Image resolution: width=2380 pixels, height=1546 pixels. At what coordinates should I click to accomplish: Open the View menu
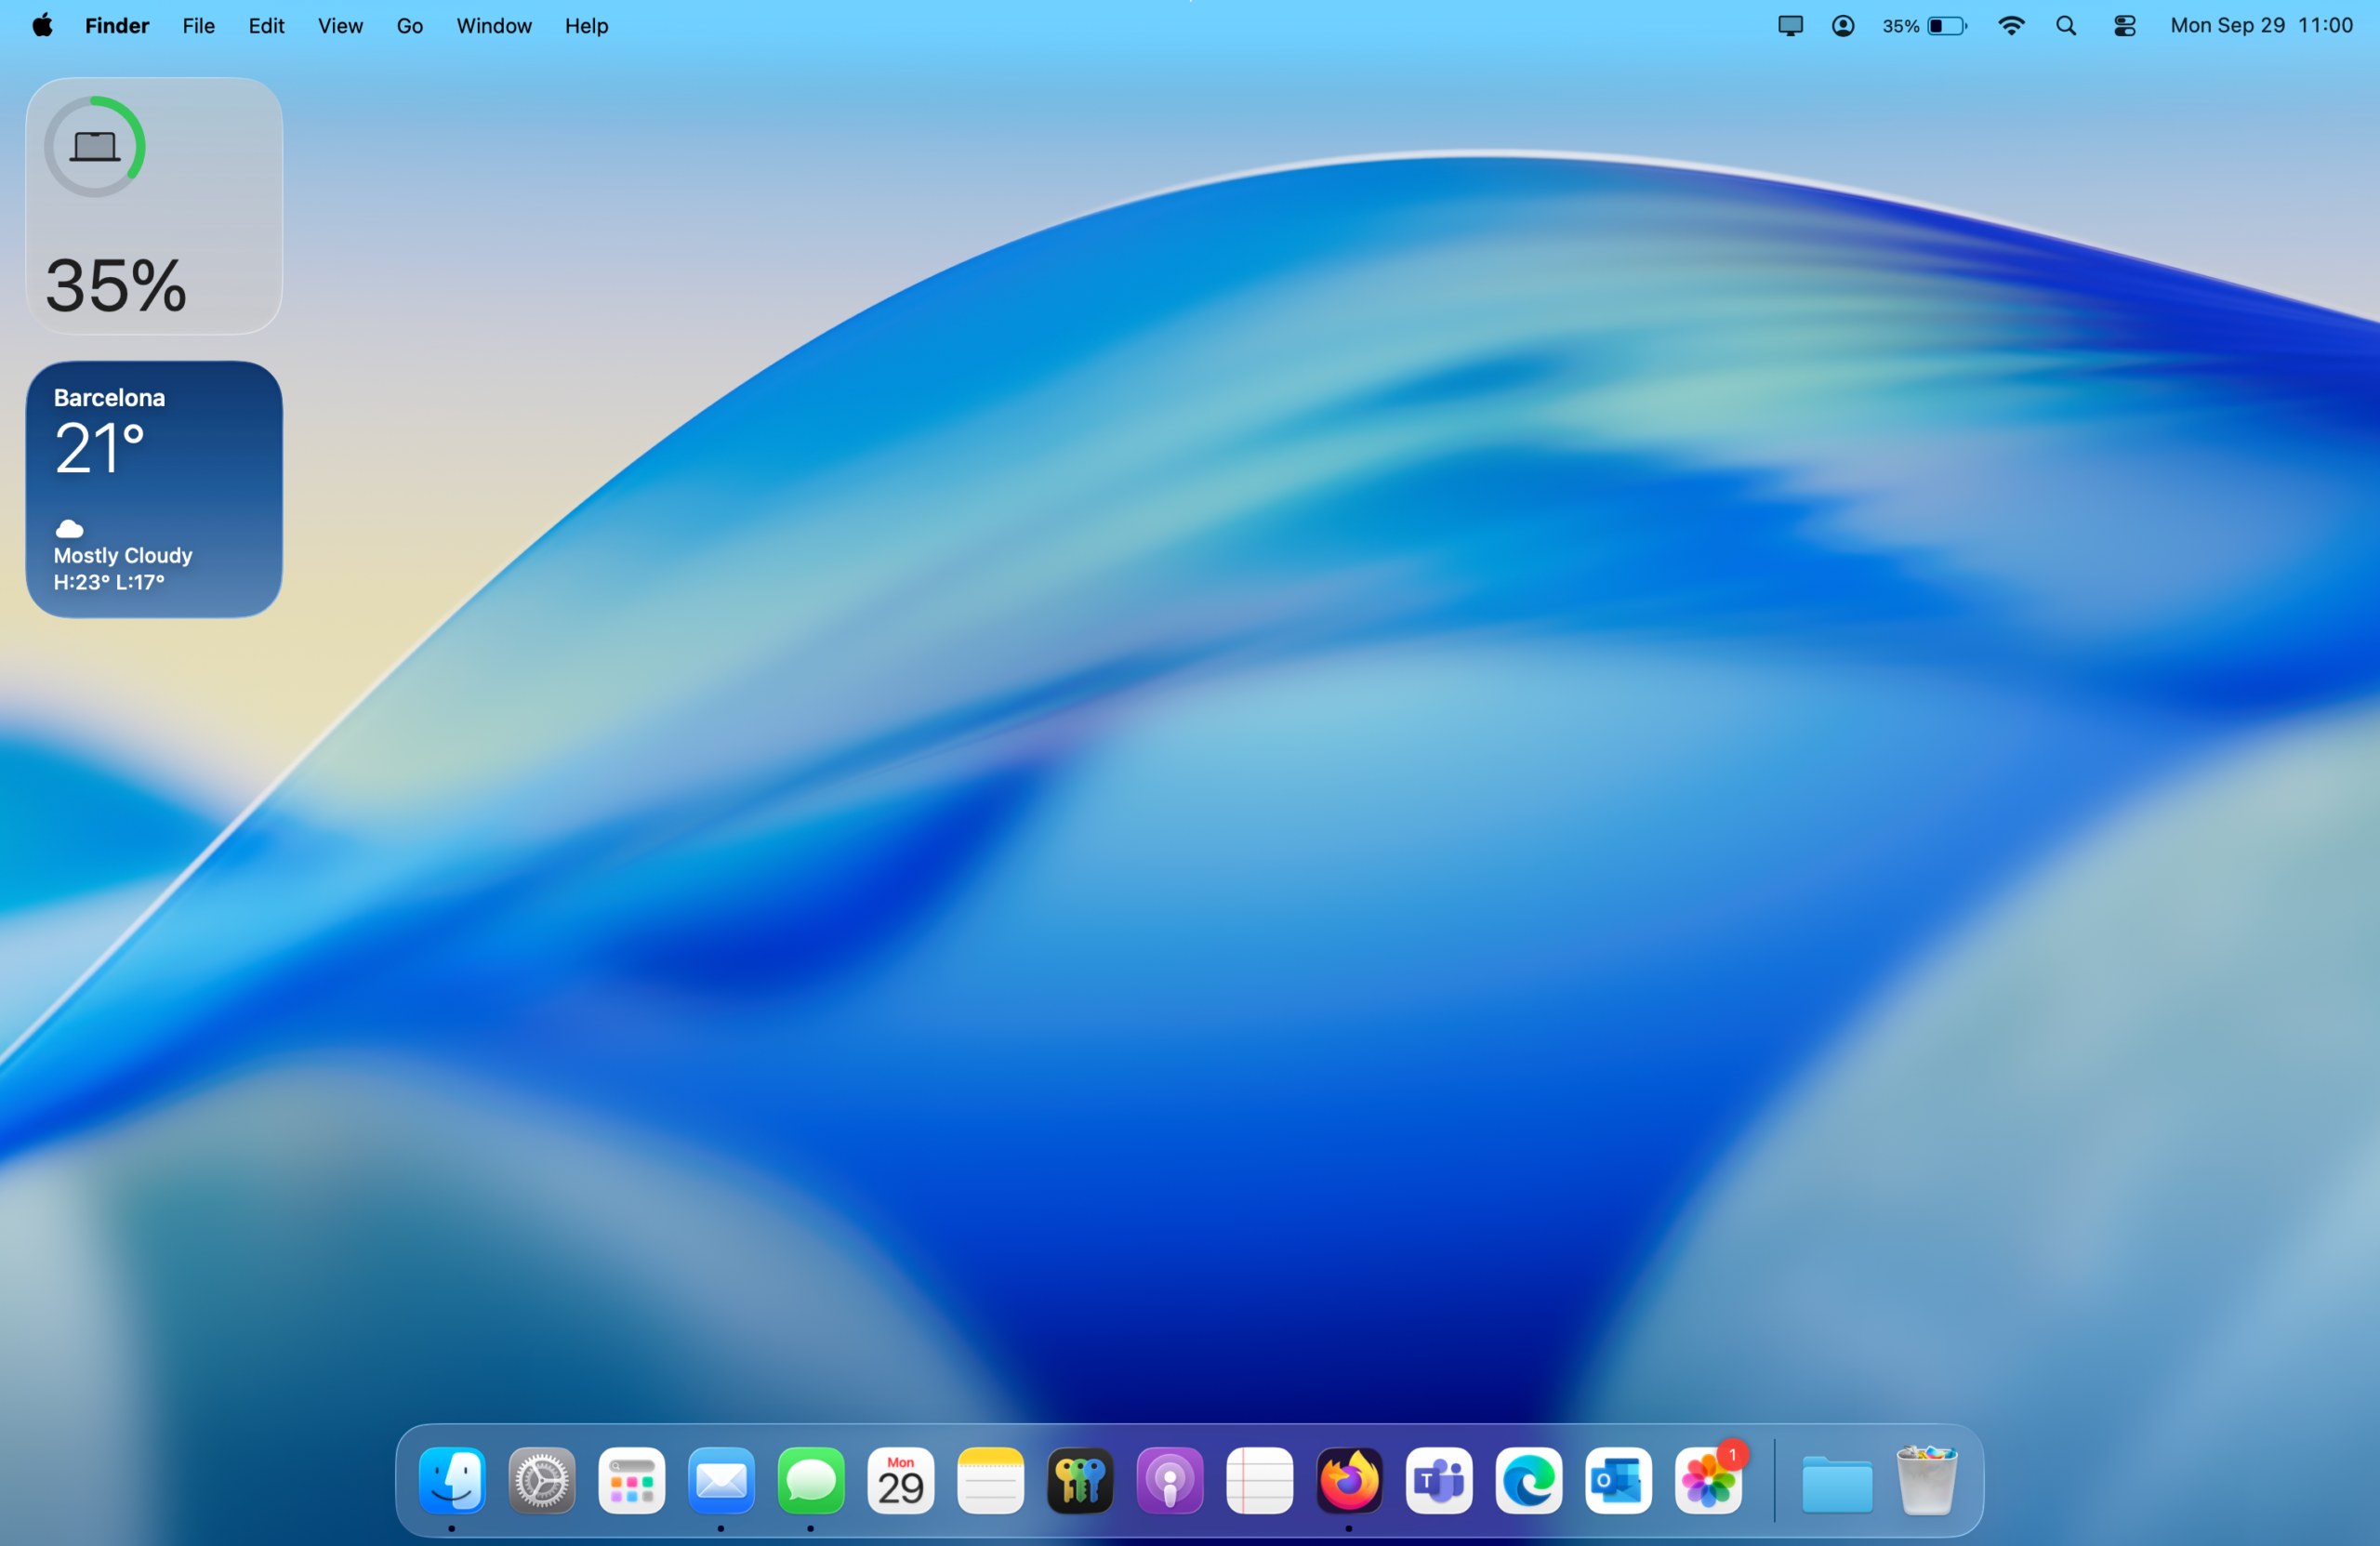pyautogui.click(x=340, y=26)
